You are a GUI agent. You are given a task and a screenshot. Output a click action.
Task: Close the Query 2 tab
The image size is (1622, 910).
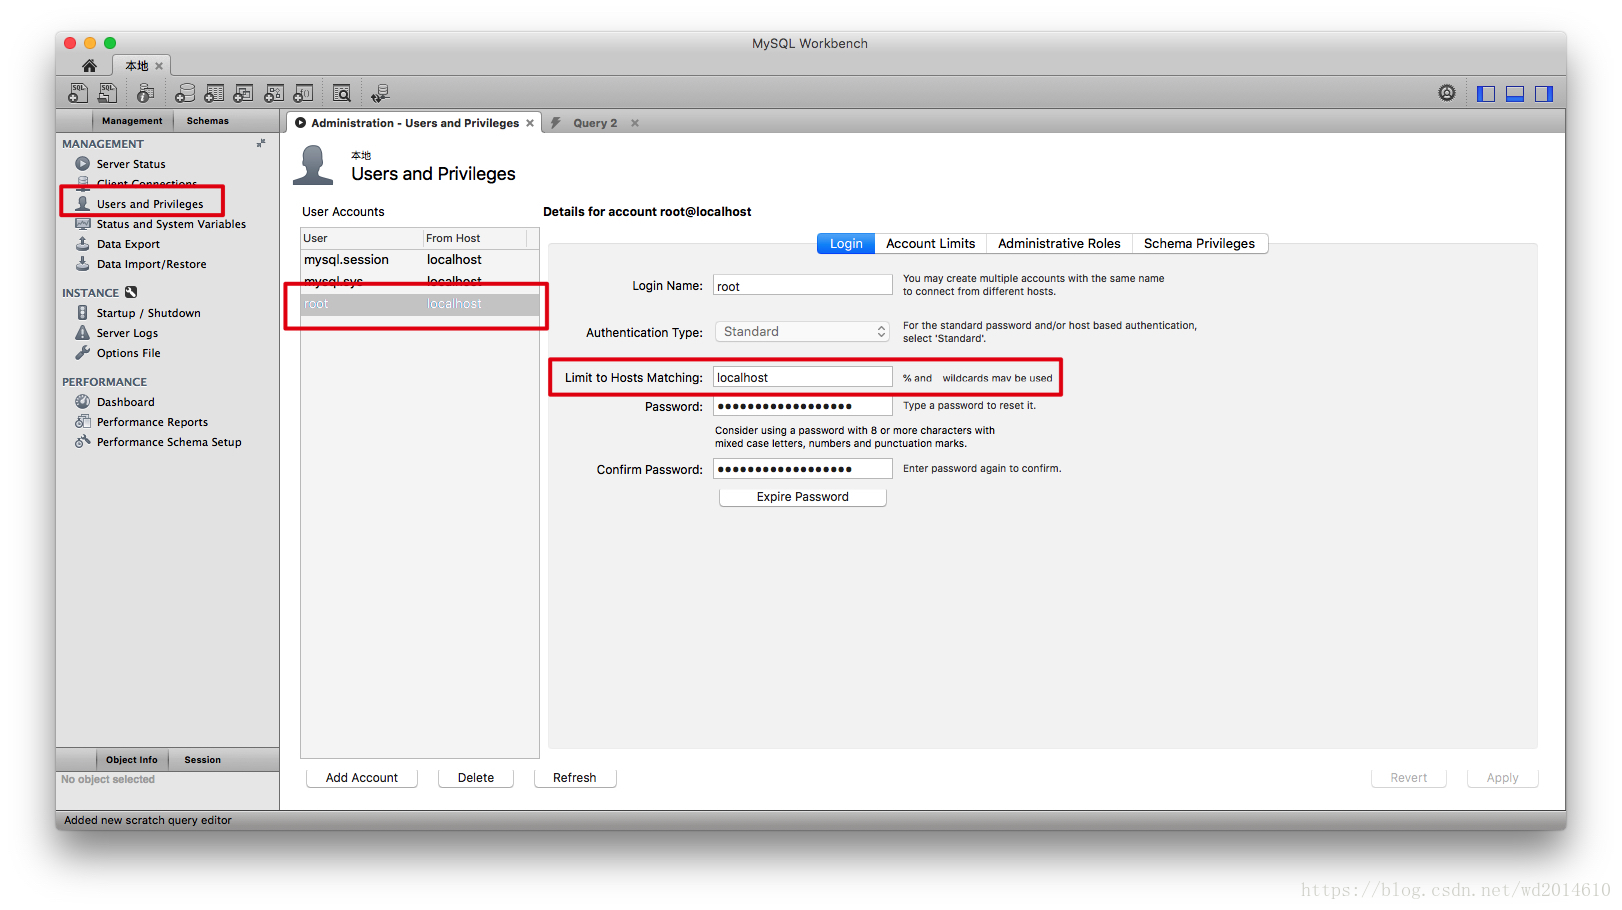click(635, 123)
